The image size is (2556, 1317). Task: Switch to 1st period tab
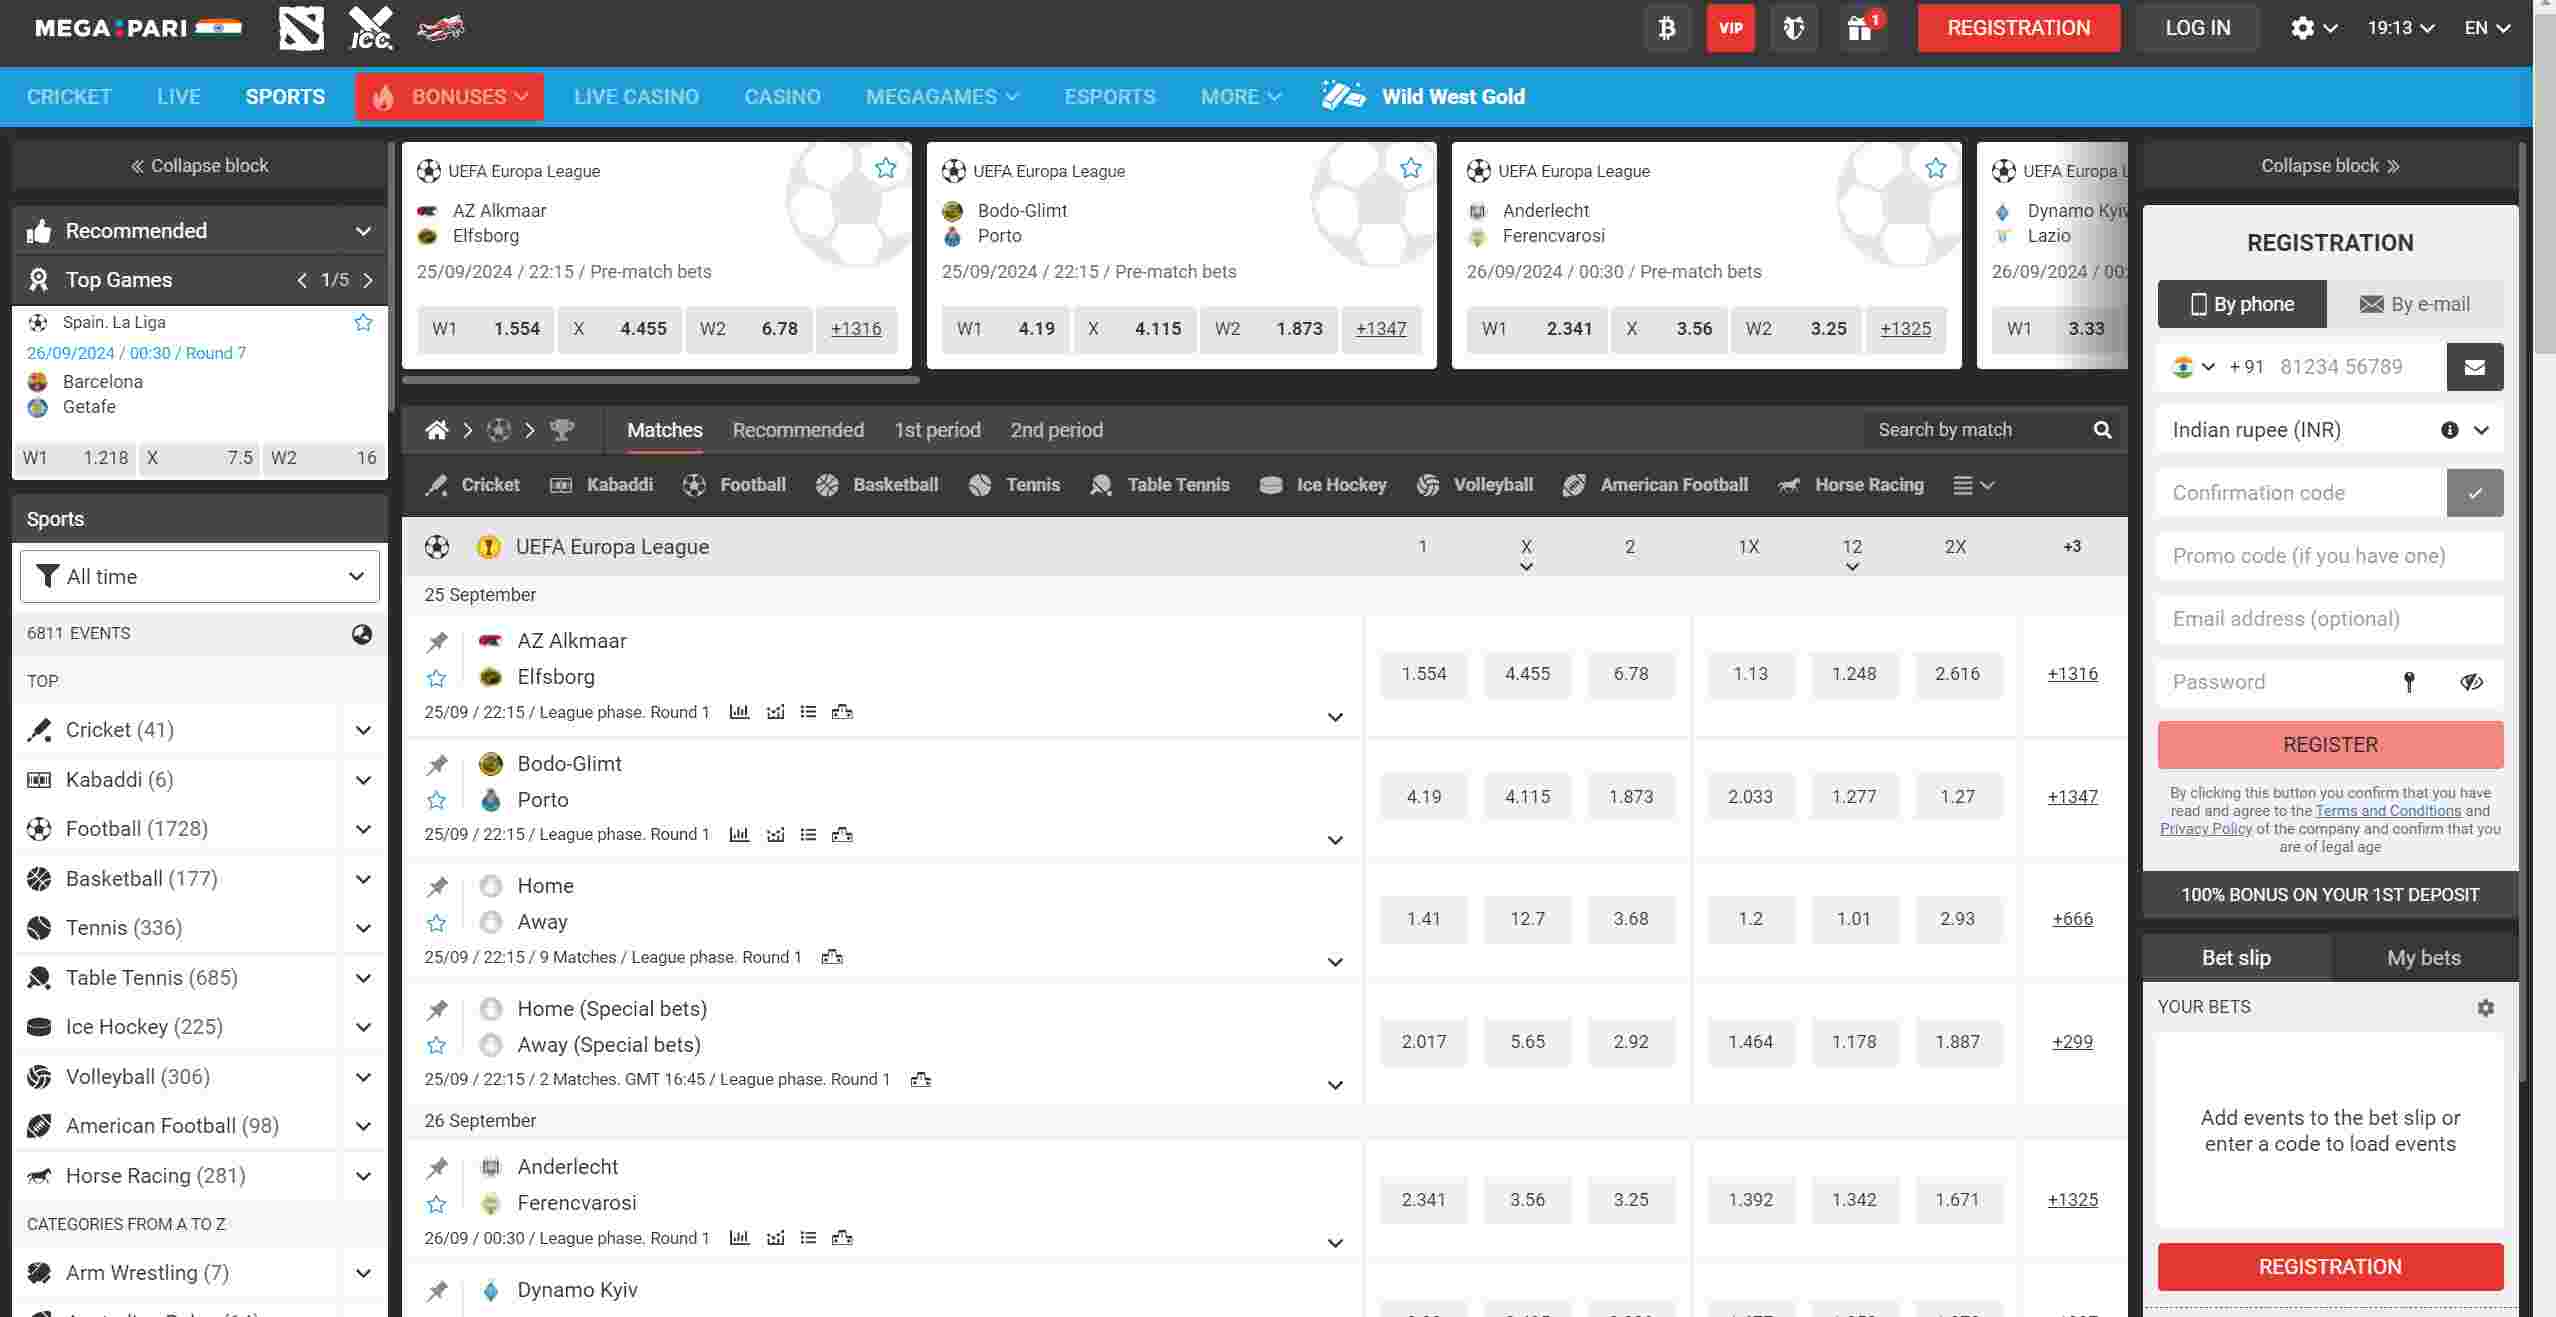[937, 430]
